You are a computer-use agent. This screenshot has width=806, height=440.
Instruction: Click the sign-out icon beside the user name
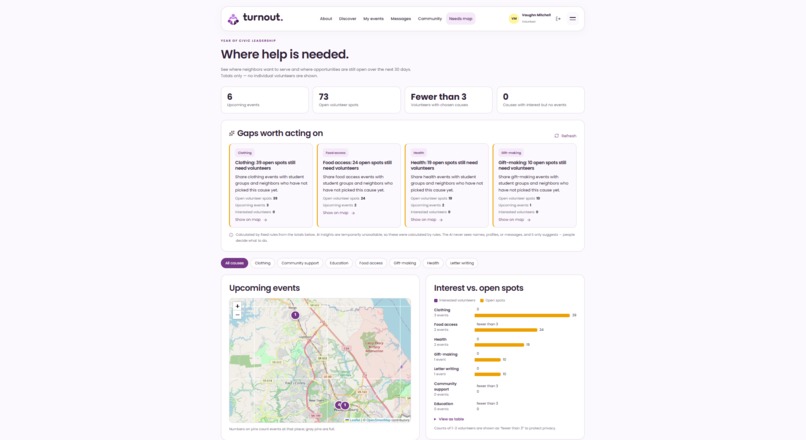(558, 19)
